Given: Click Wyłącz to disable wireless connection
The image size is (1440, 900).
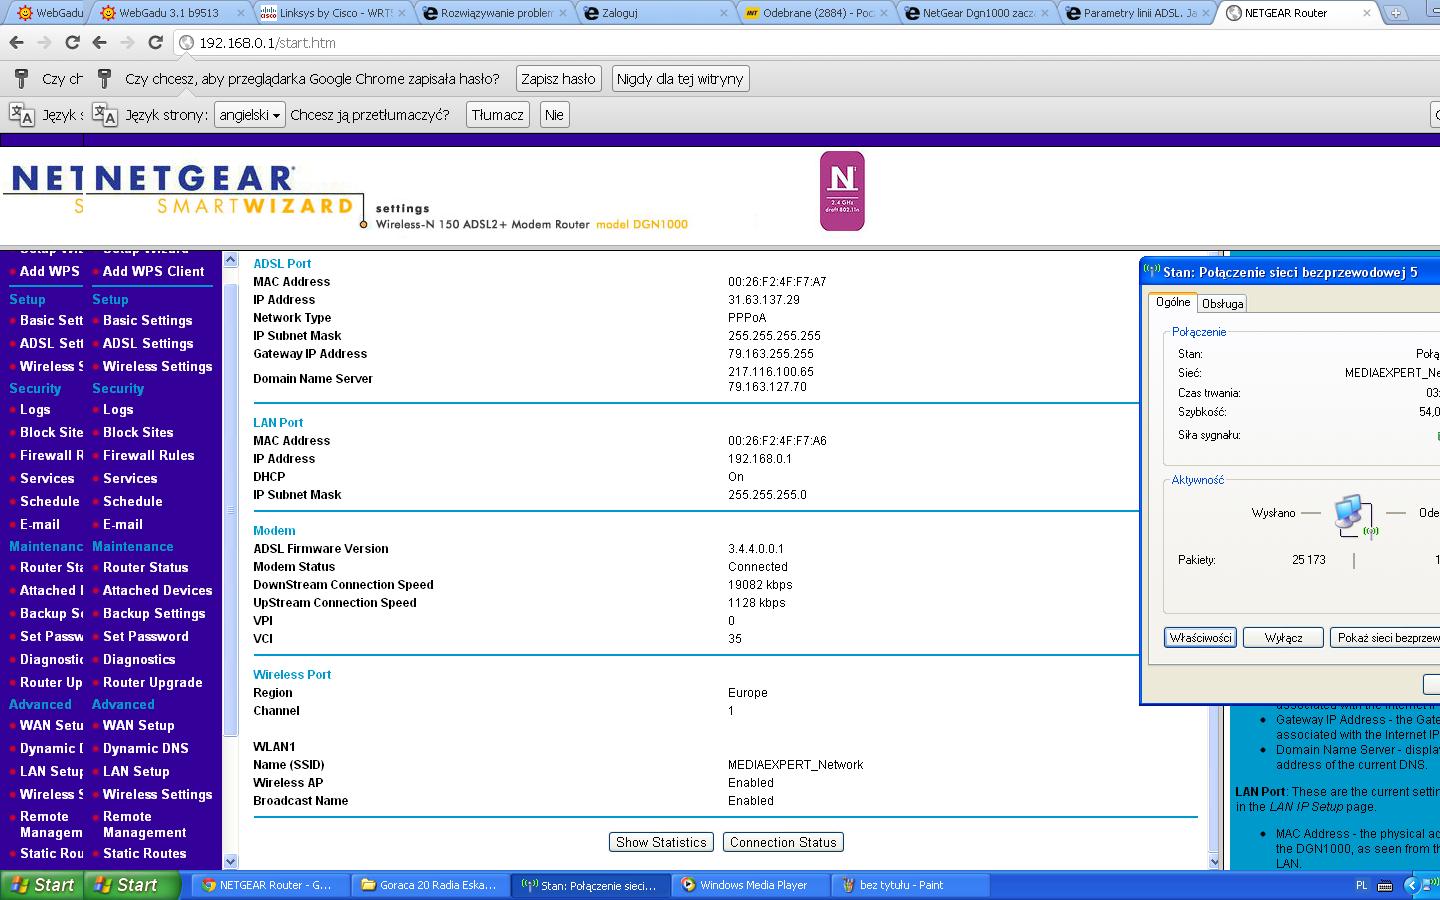Looking at the screenshot, I should pos(1283,637).
